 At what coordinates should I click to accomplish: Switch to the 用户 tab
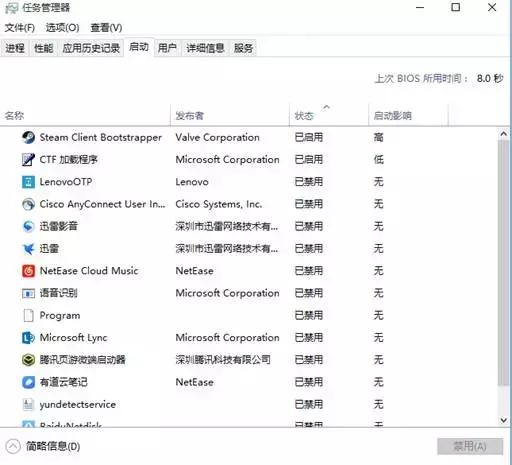click(167, 48)
